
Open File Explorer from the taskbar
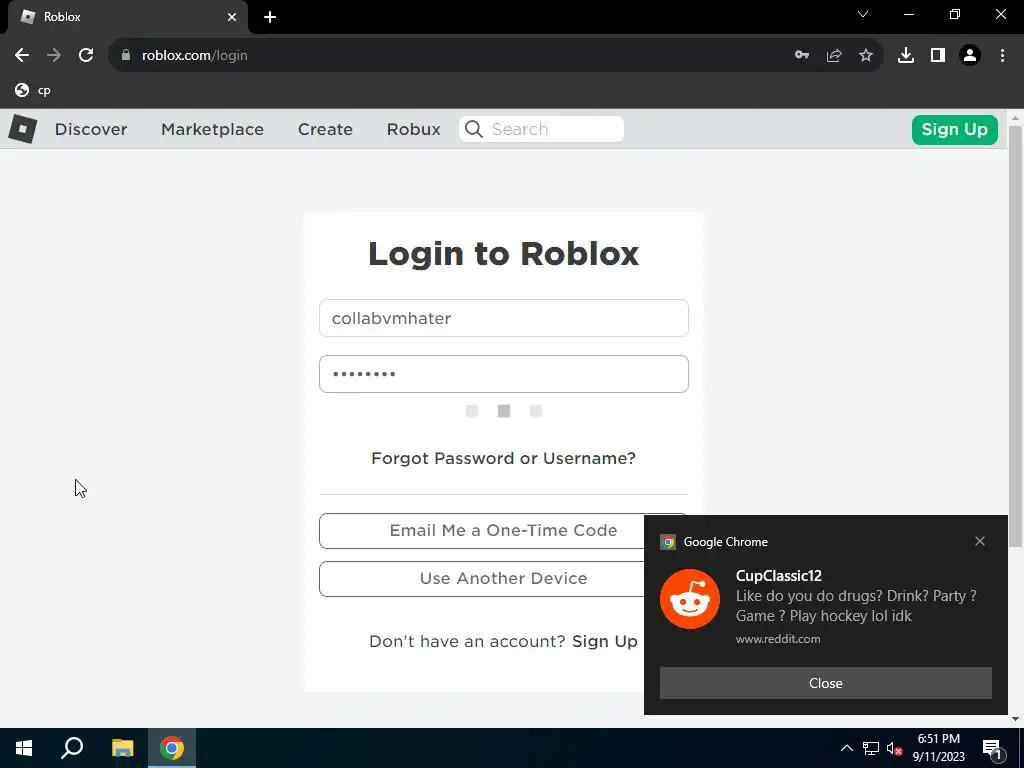coord(122,748)
